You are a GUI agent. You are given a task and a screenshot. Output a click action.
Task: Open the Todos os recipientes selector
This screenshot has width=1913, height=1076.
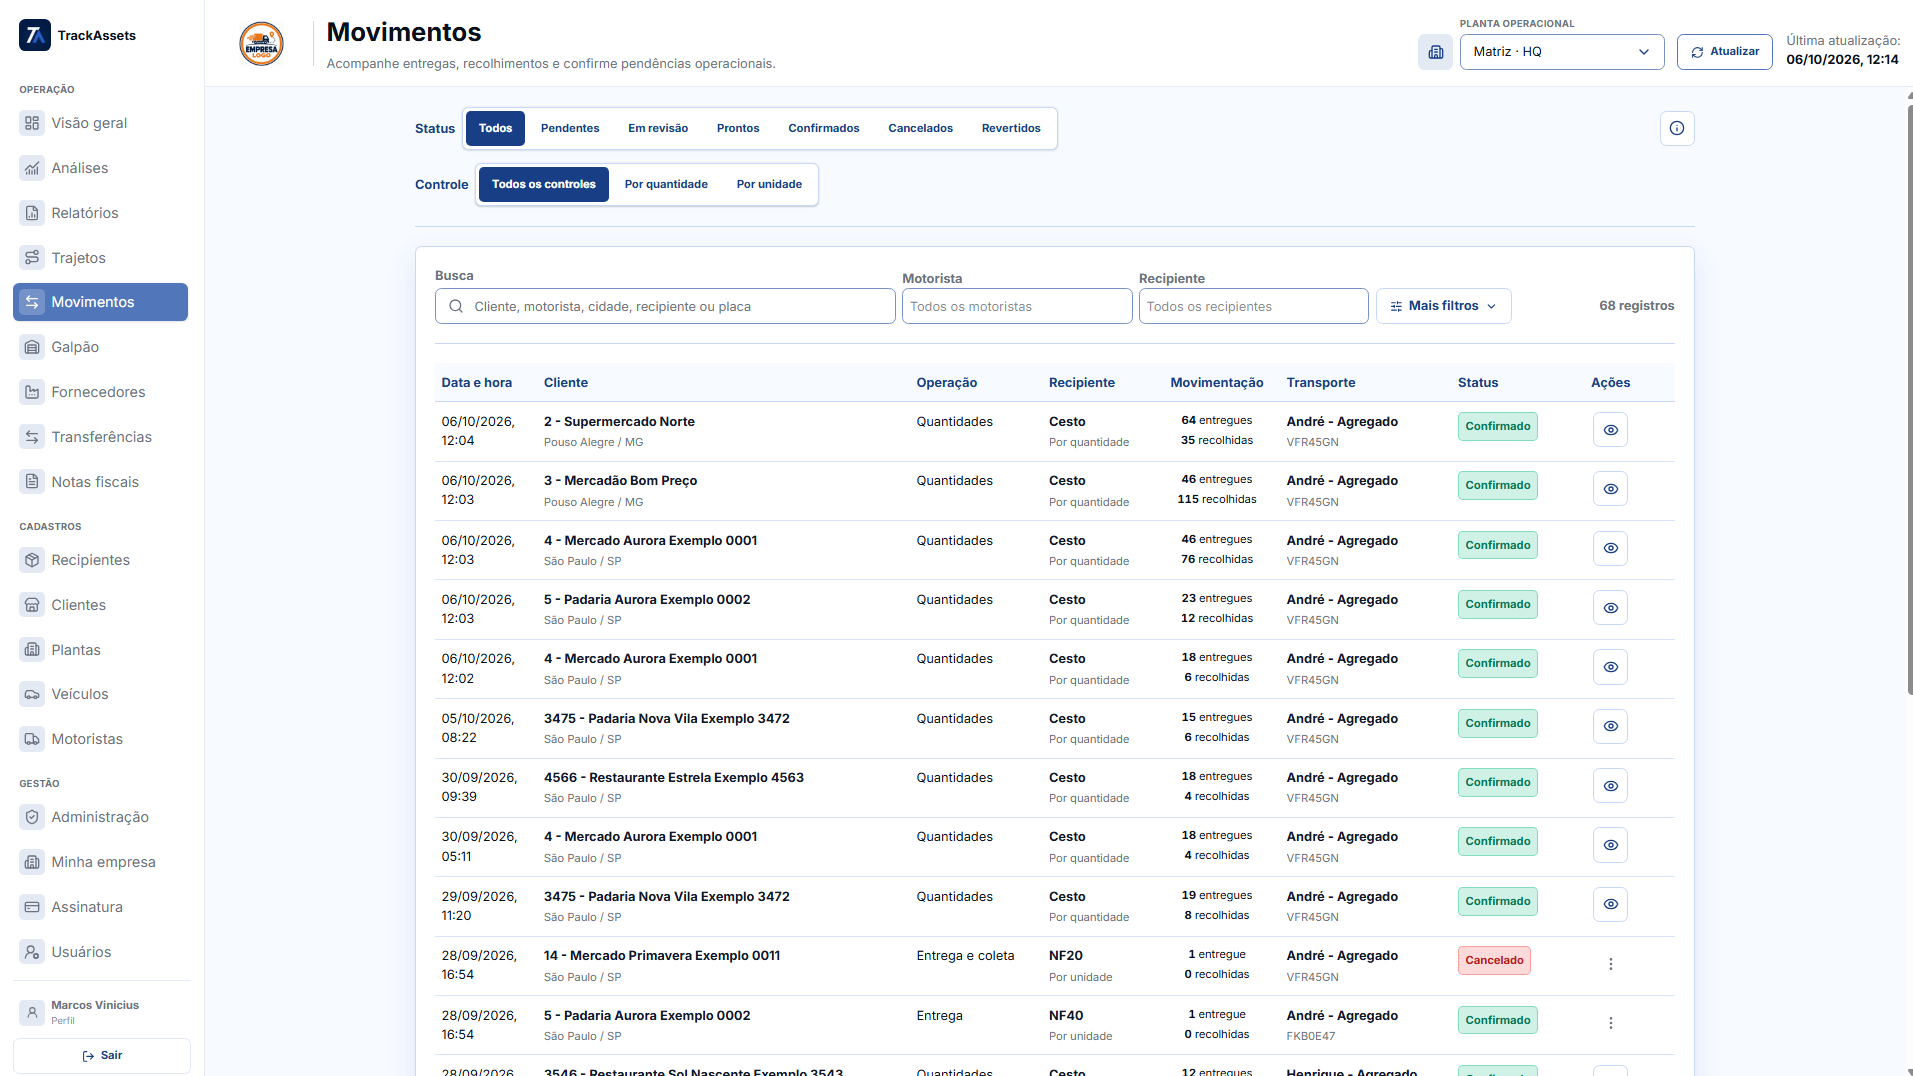pyautogui.click(x=1253, y=306)
